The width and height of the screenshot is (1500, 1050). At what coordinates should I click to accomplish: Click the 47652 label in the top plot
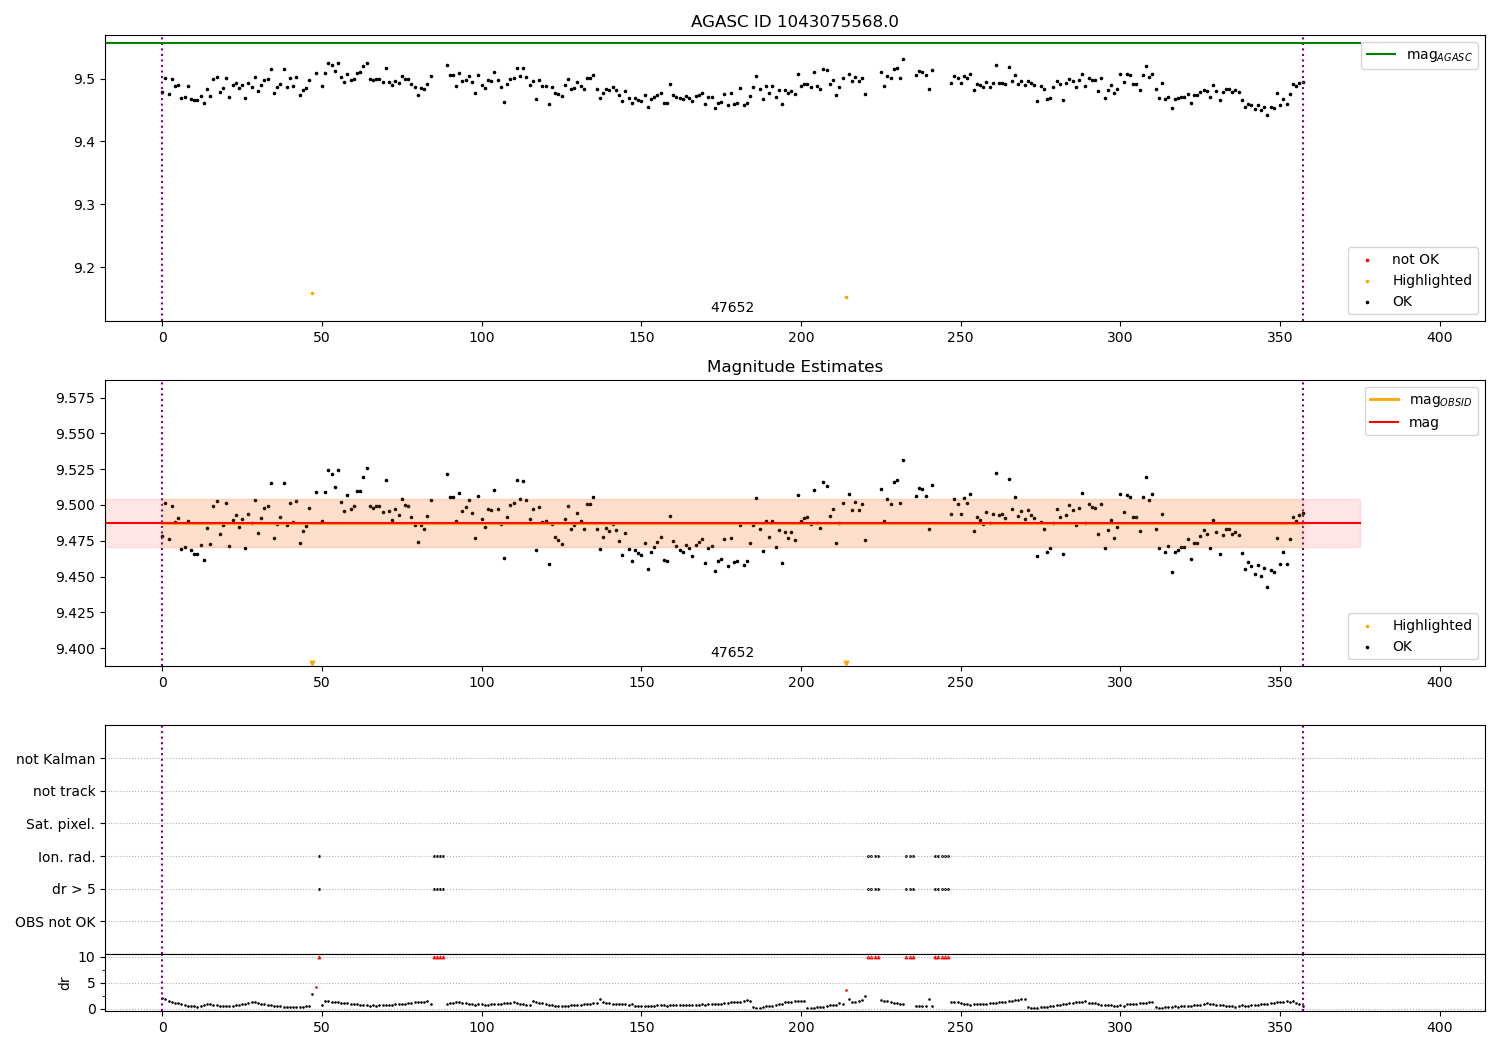732,308
